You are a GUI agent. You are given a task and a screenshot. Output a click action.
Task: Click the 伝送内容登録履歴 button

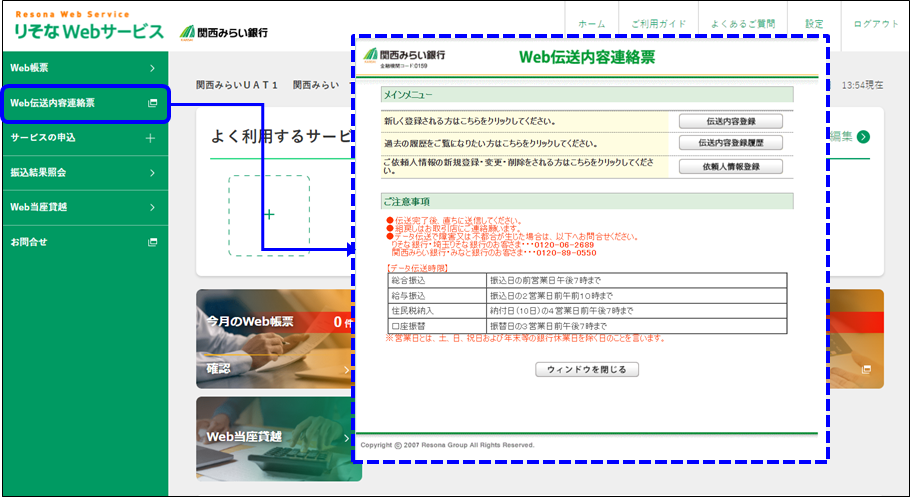tap(731, 143)
